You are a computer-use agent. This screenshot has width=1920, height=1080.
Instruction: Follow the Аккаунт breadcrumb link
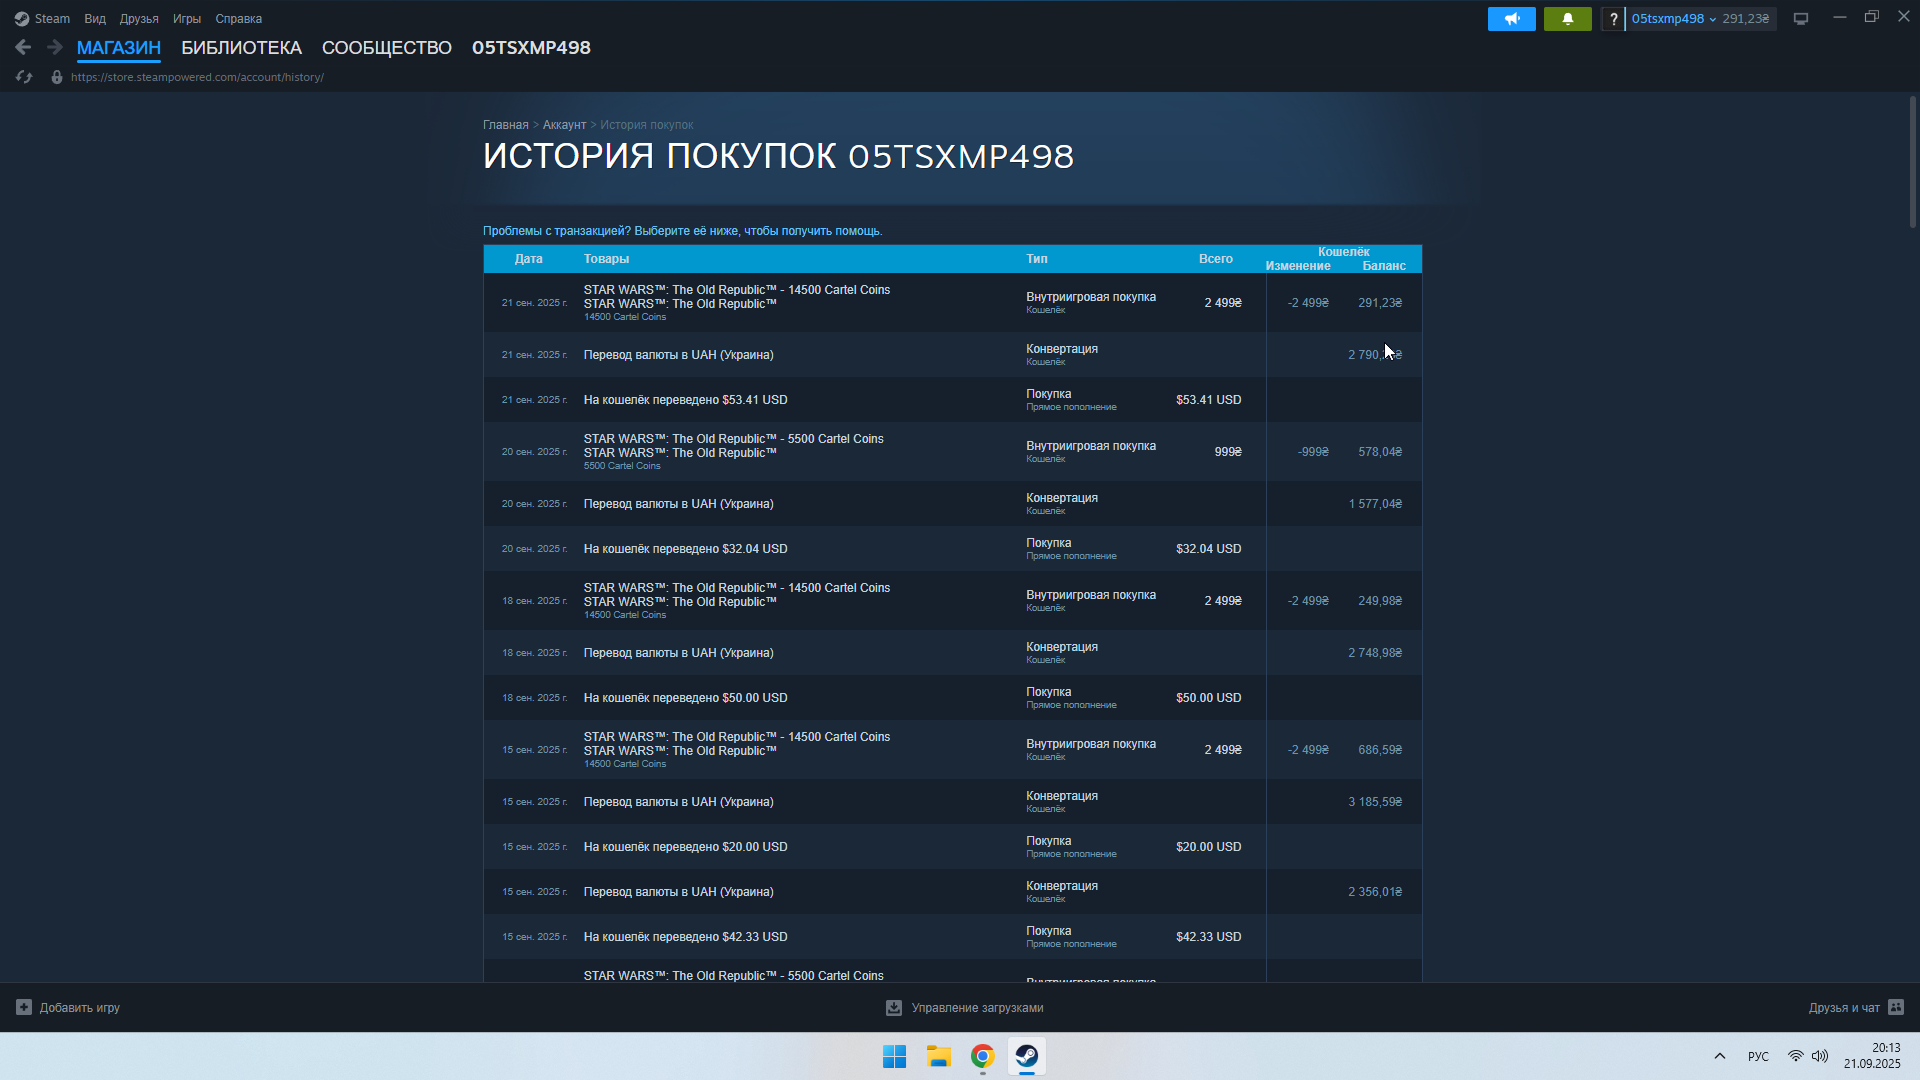point(564,125)
